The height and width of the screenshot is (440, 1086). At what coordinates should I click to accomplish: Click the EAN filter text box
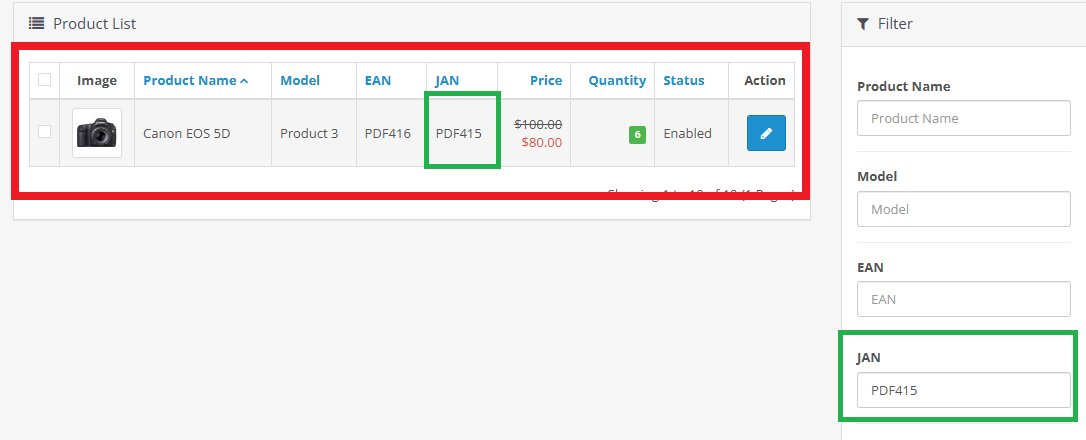(x=964, y=299)
